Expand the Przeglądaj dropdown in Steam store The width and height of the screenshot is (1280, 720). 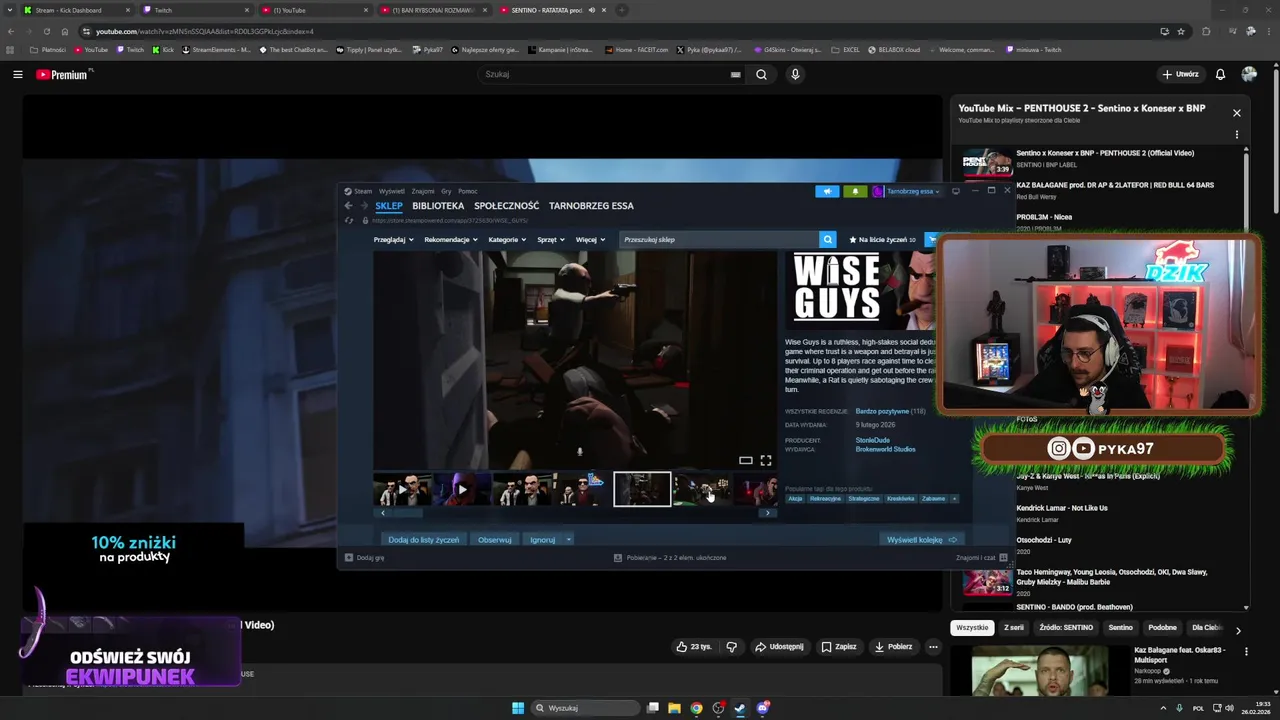pos(393,240)
